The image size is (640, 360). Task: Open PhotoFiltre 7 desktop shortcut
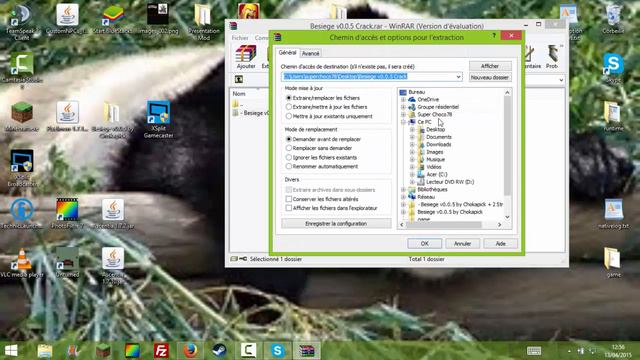click(x=67, y=213)
